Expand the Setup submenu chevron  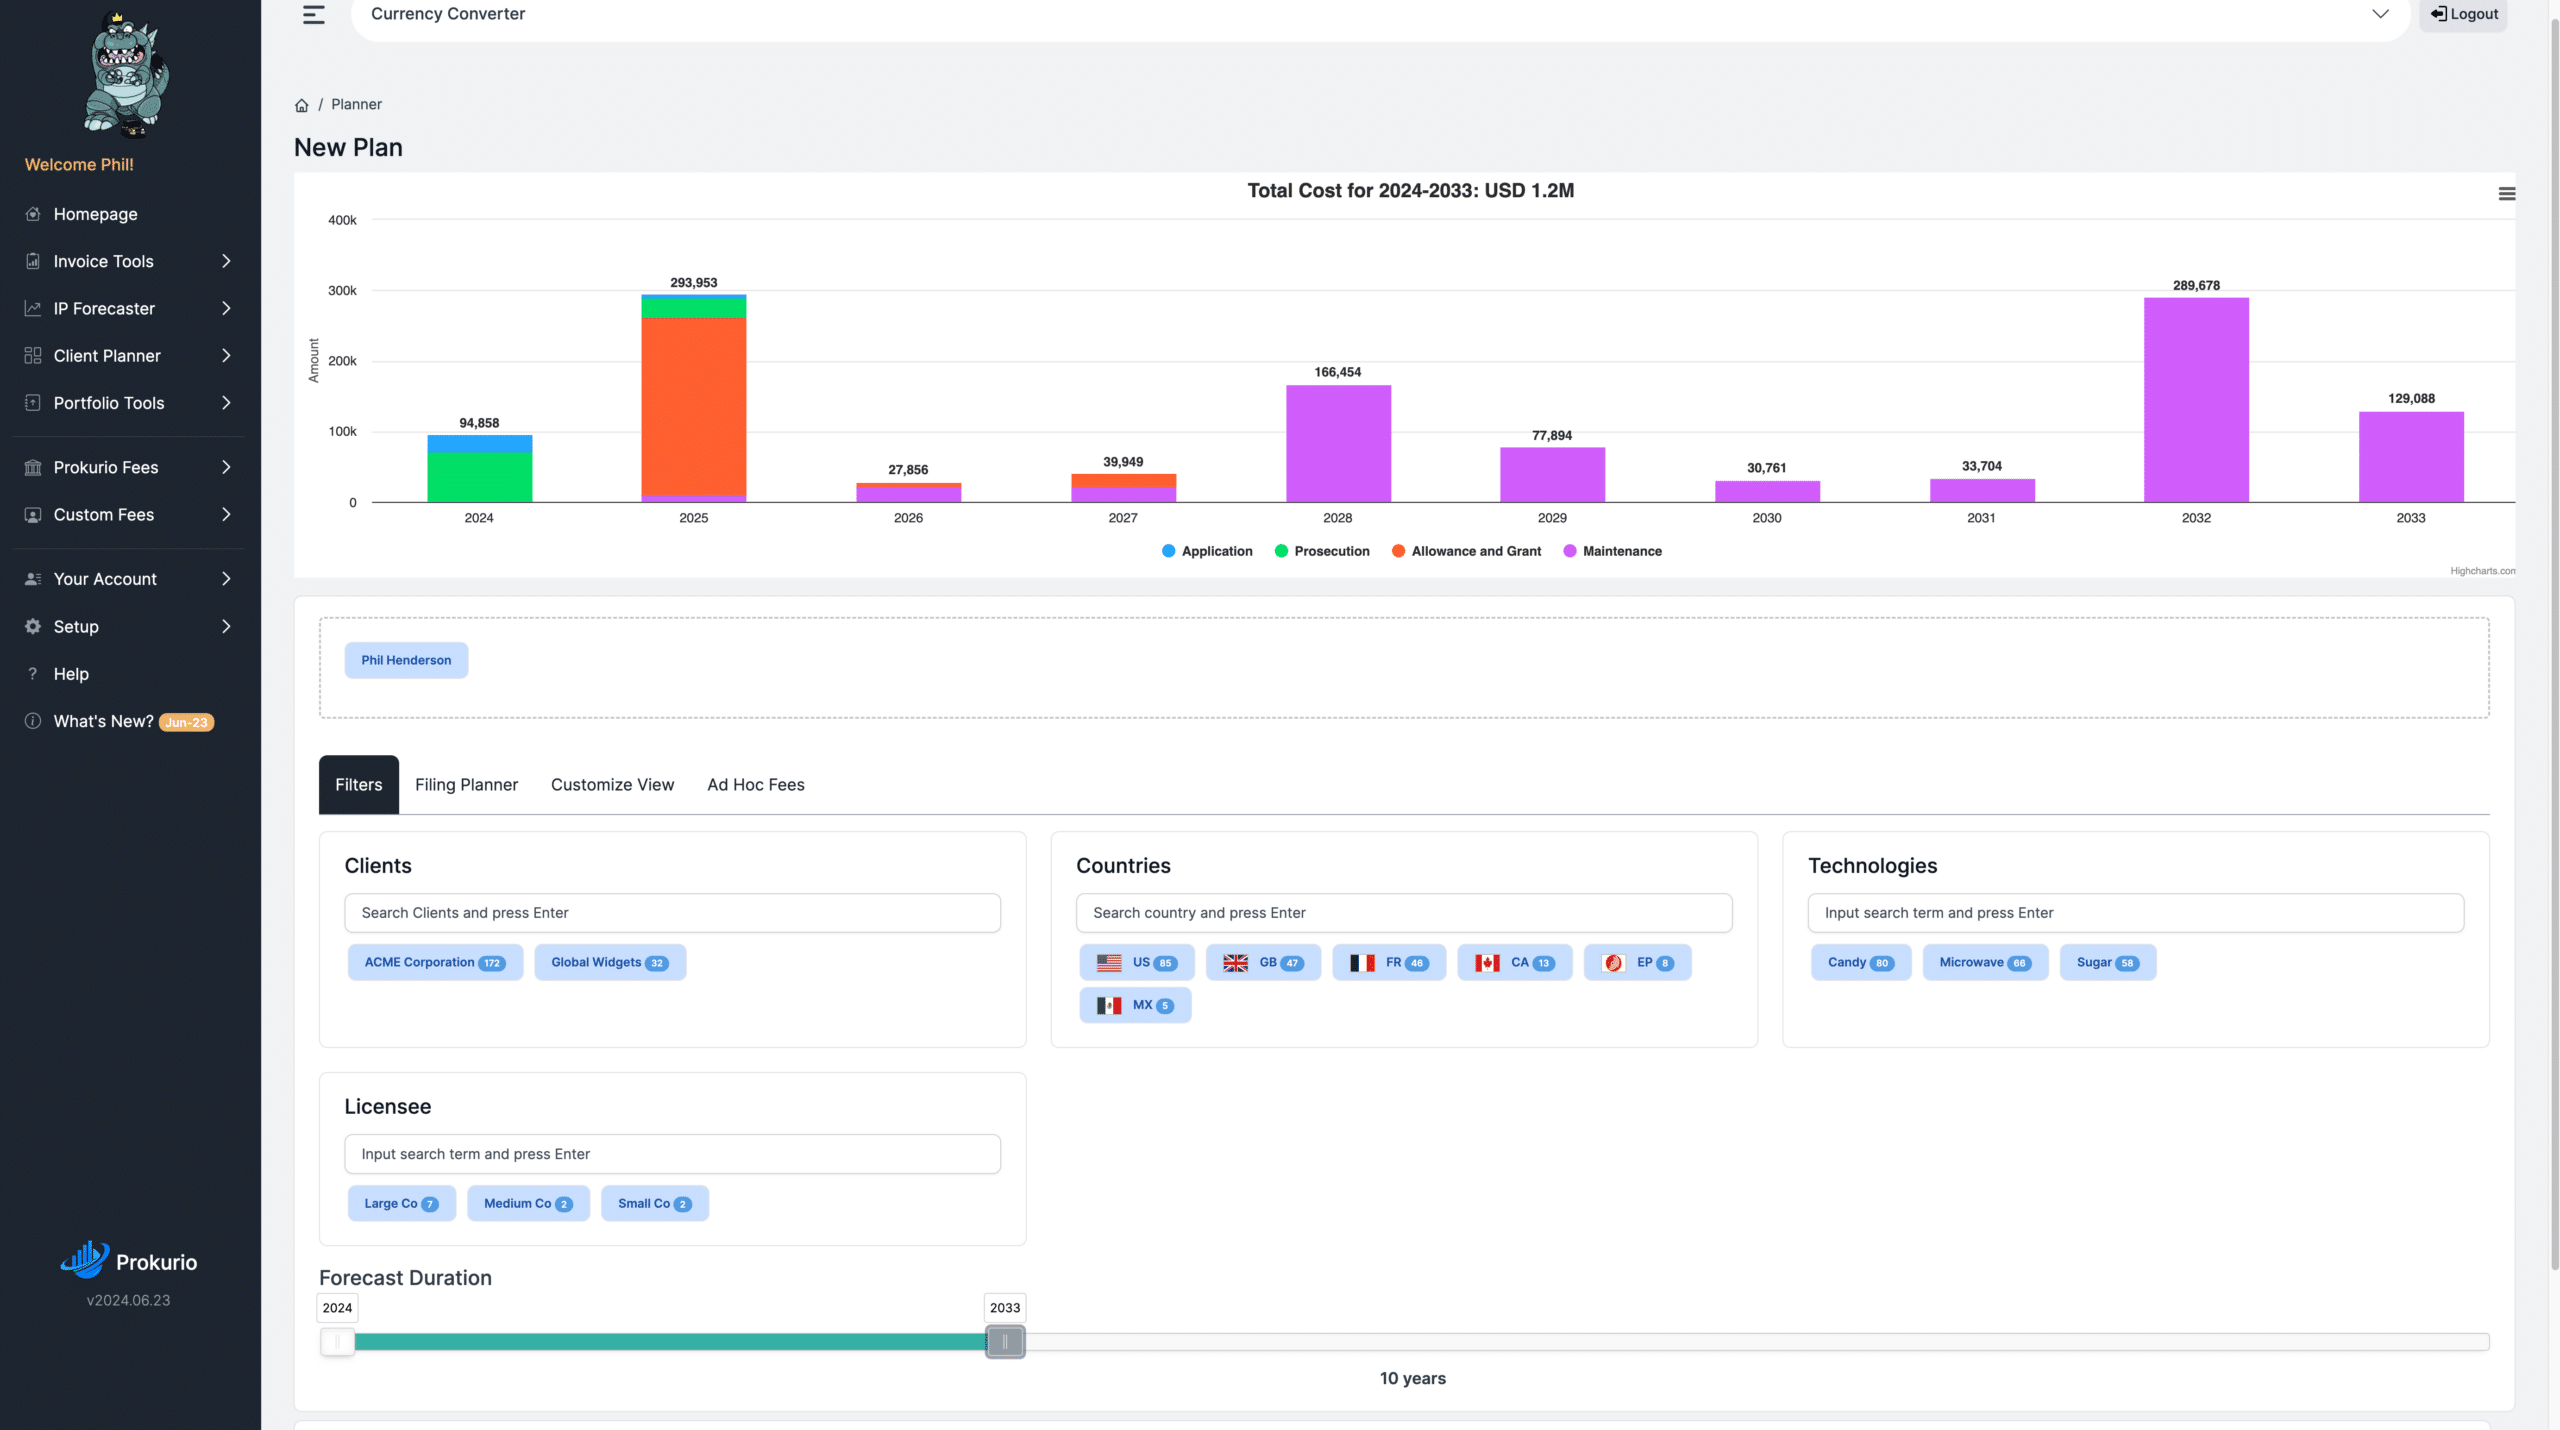[x=226, y=626]
